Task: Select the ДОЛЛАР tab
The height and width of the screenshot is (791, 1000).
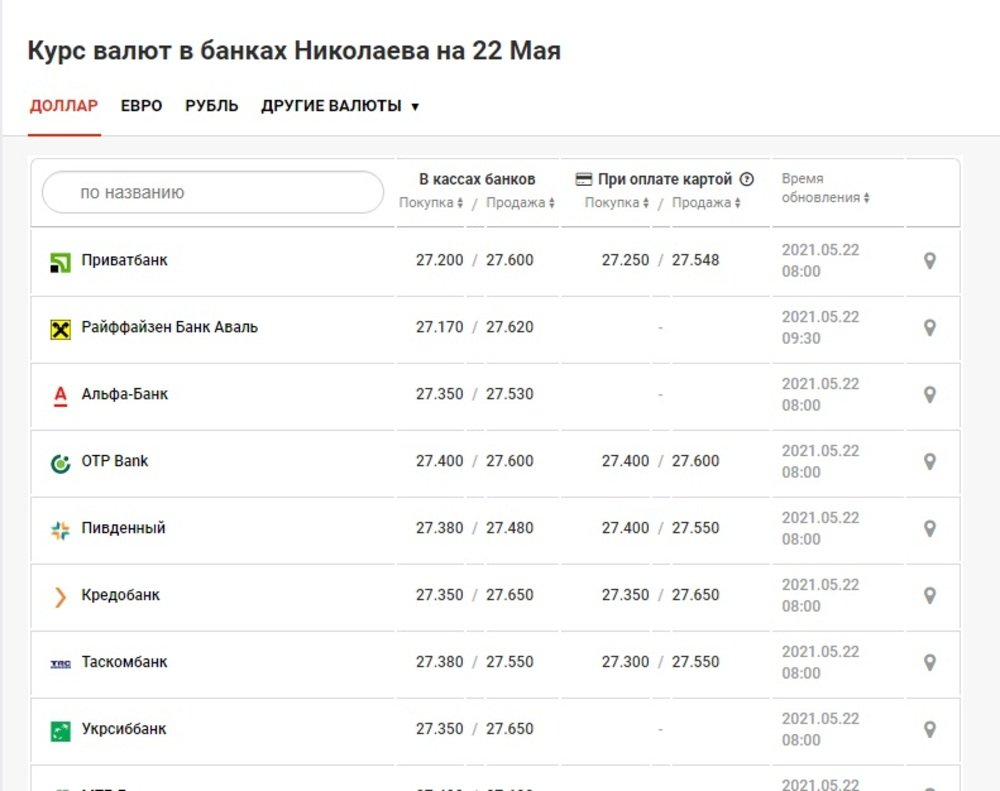Action: tap(64, 106)
